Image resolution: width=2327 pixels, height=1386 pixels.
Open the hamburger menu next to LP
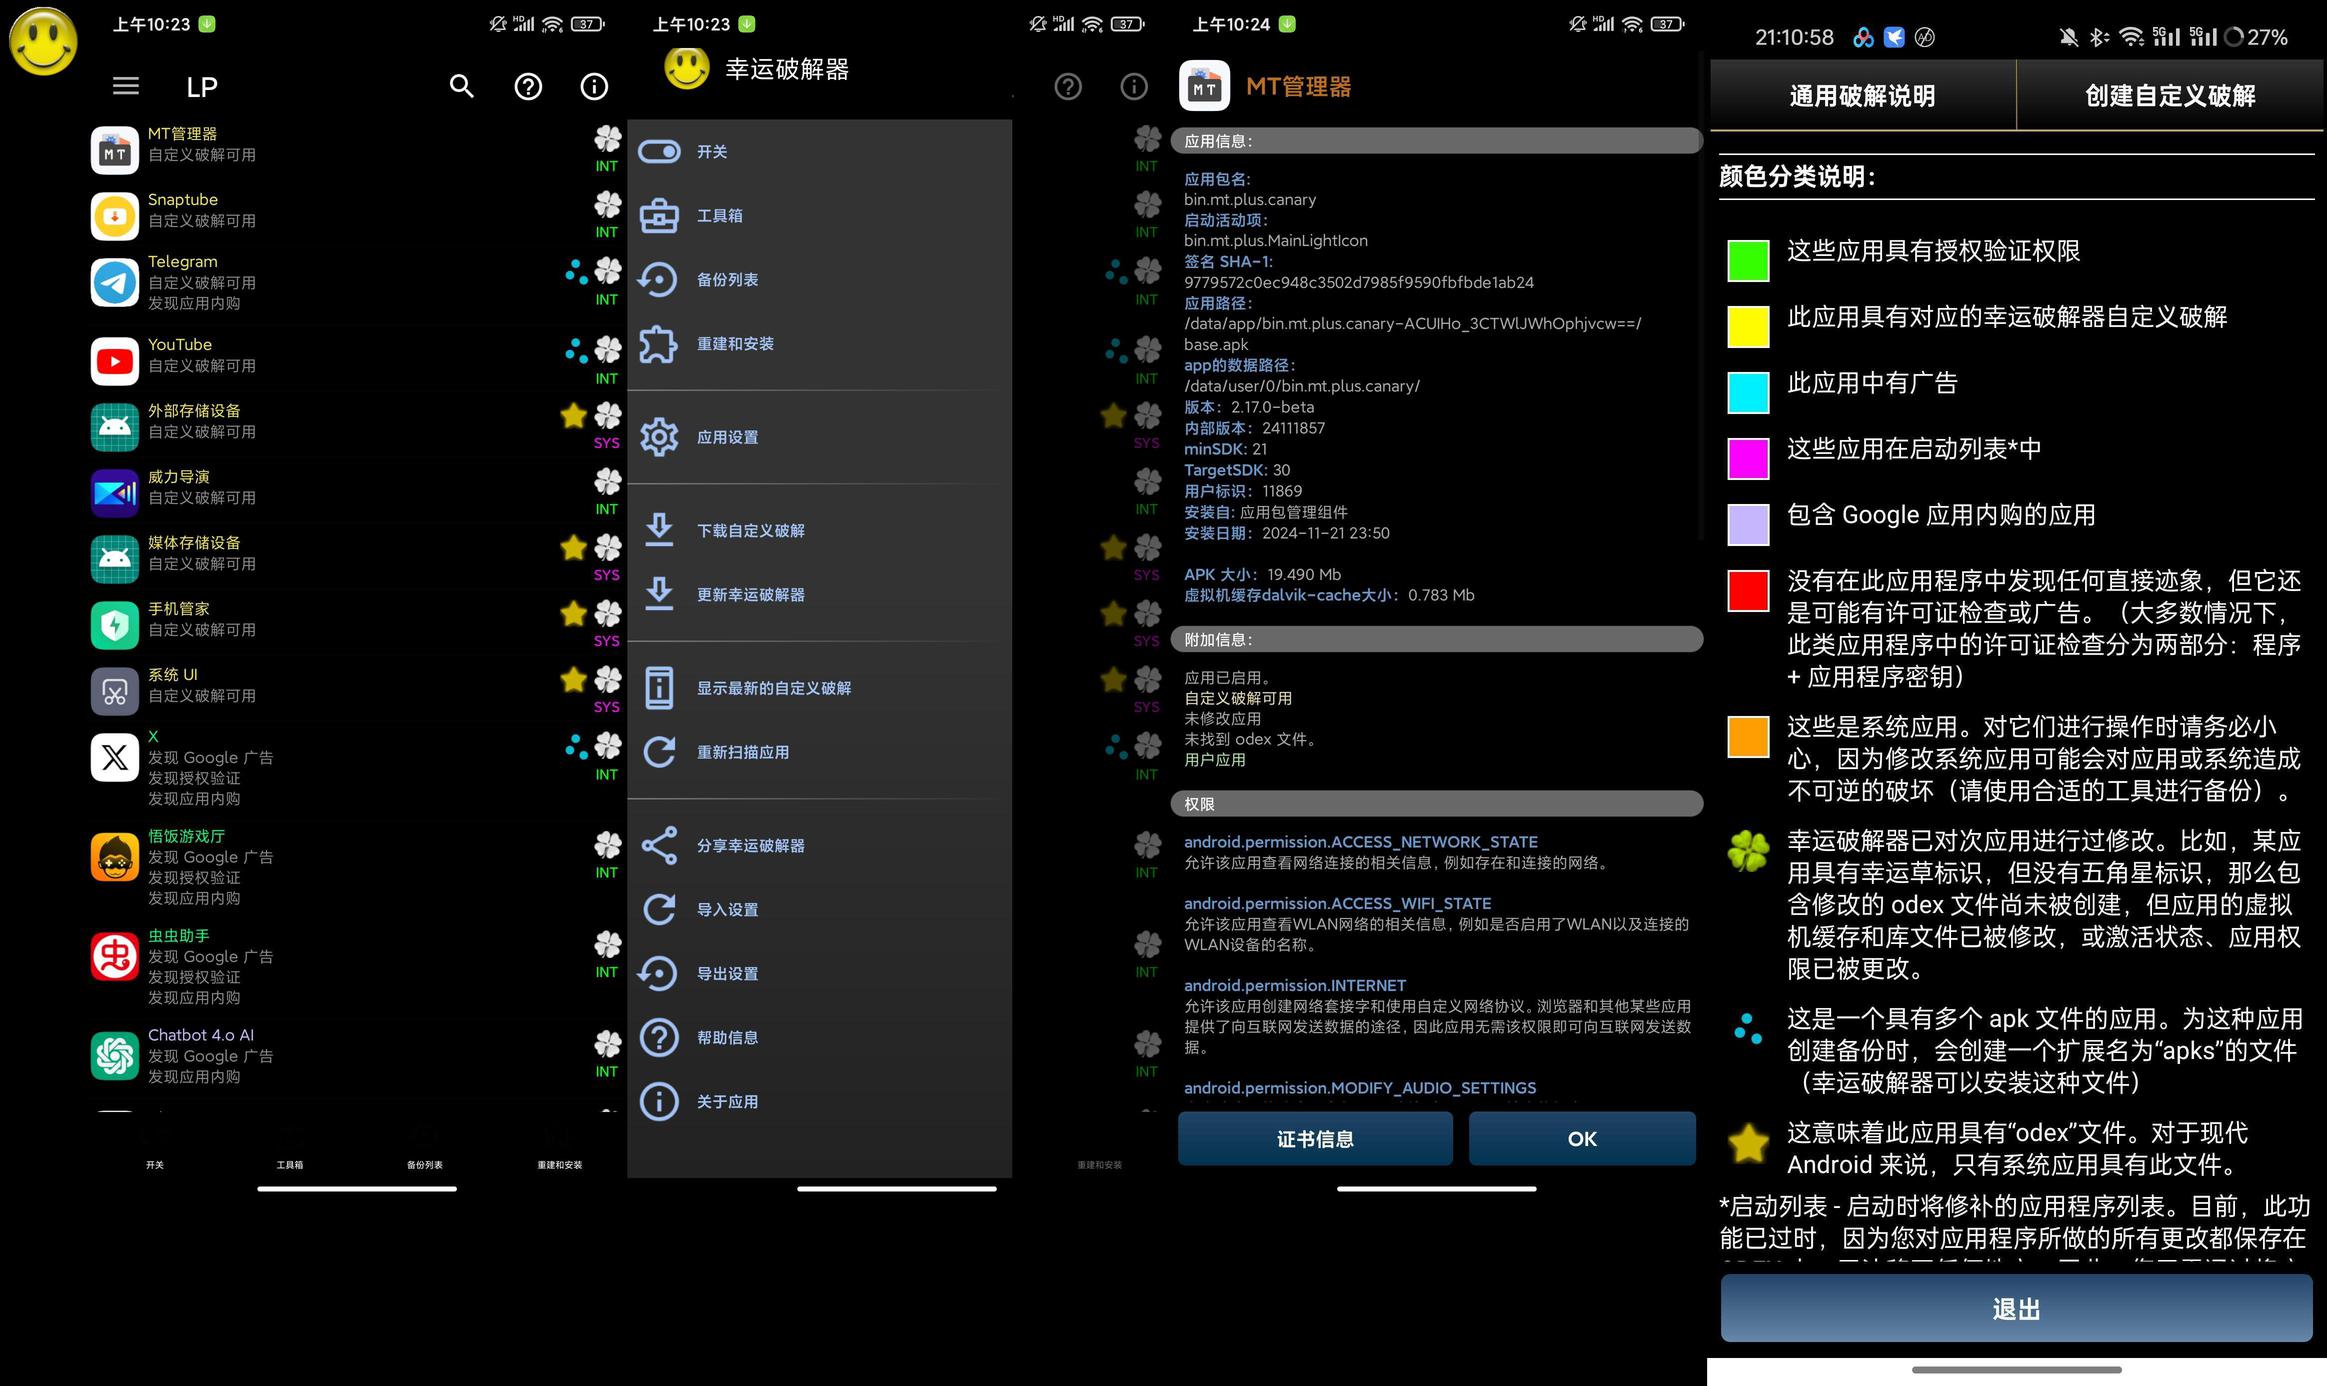126,86
